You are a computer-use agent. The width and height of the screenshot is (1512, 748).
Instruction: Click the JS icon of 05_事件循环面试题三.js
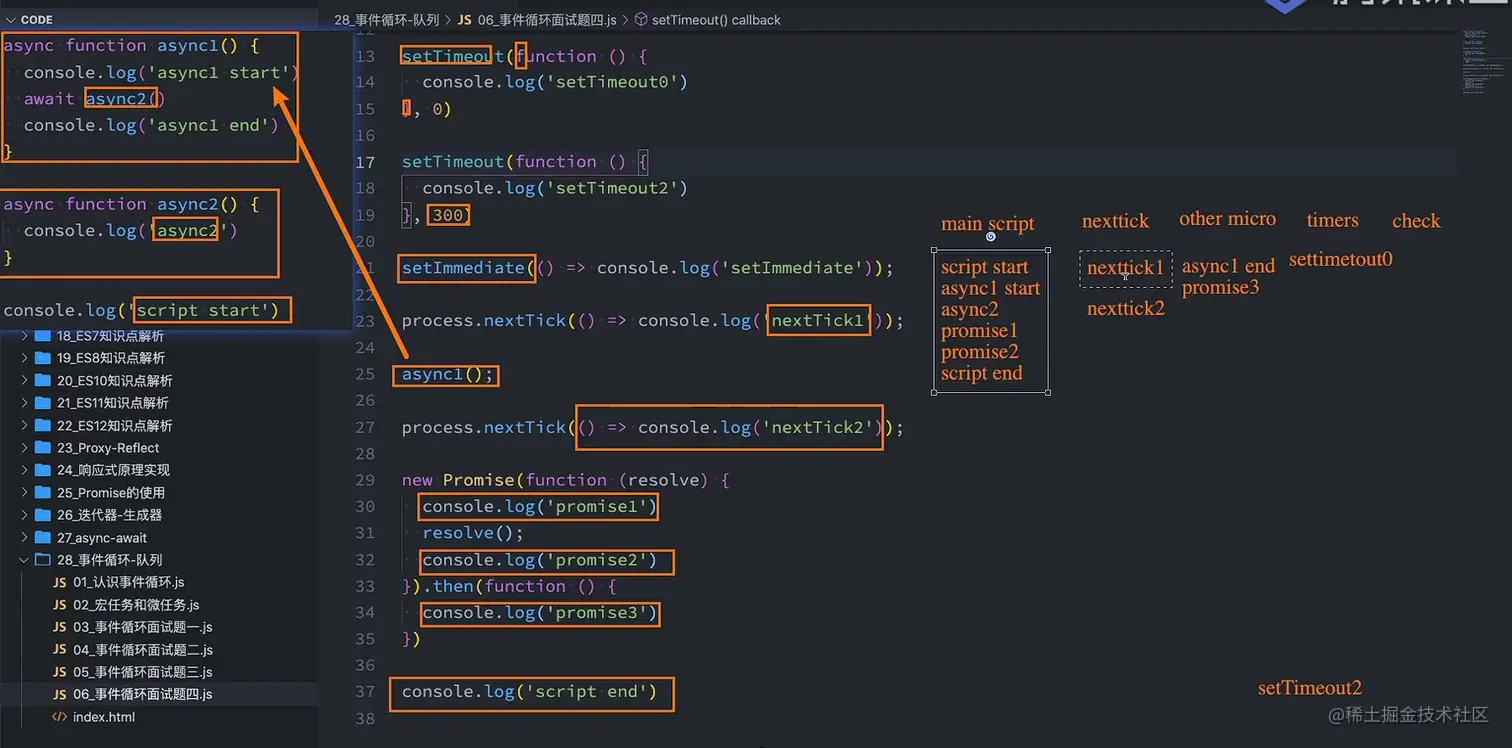(x=60, y=672)
